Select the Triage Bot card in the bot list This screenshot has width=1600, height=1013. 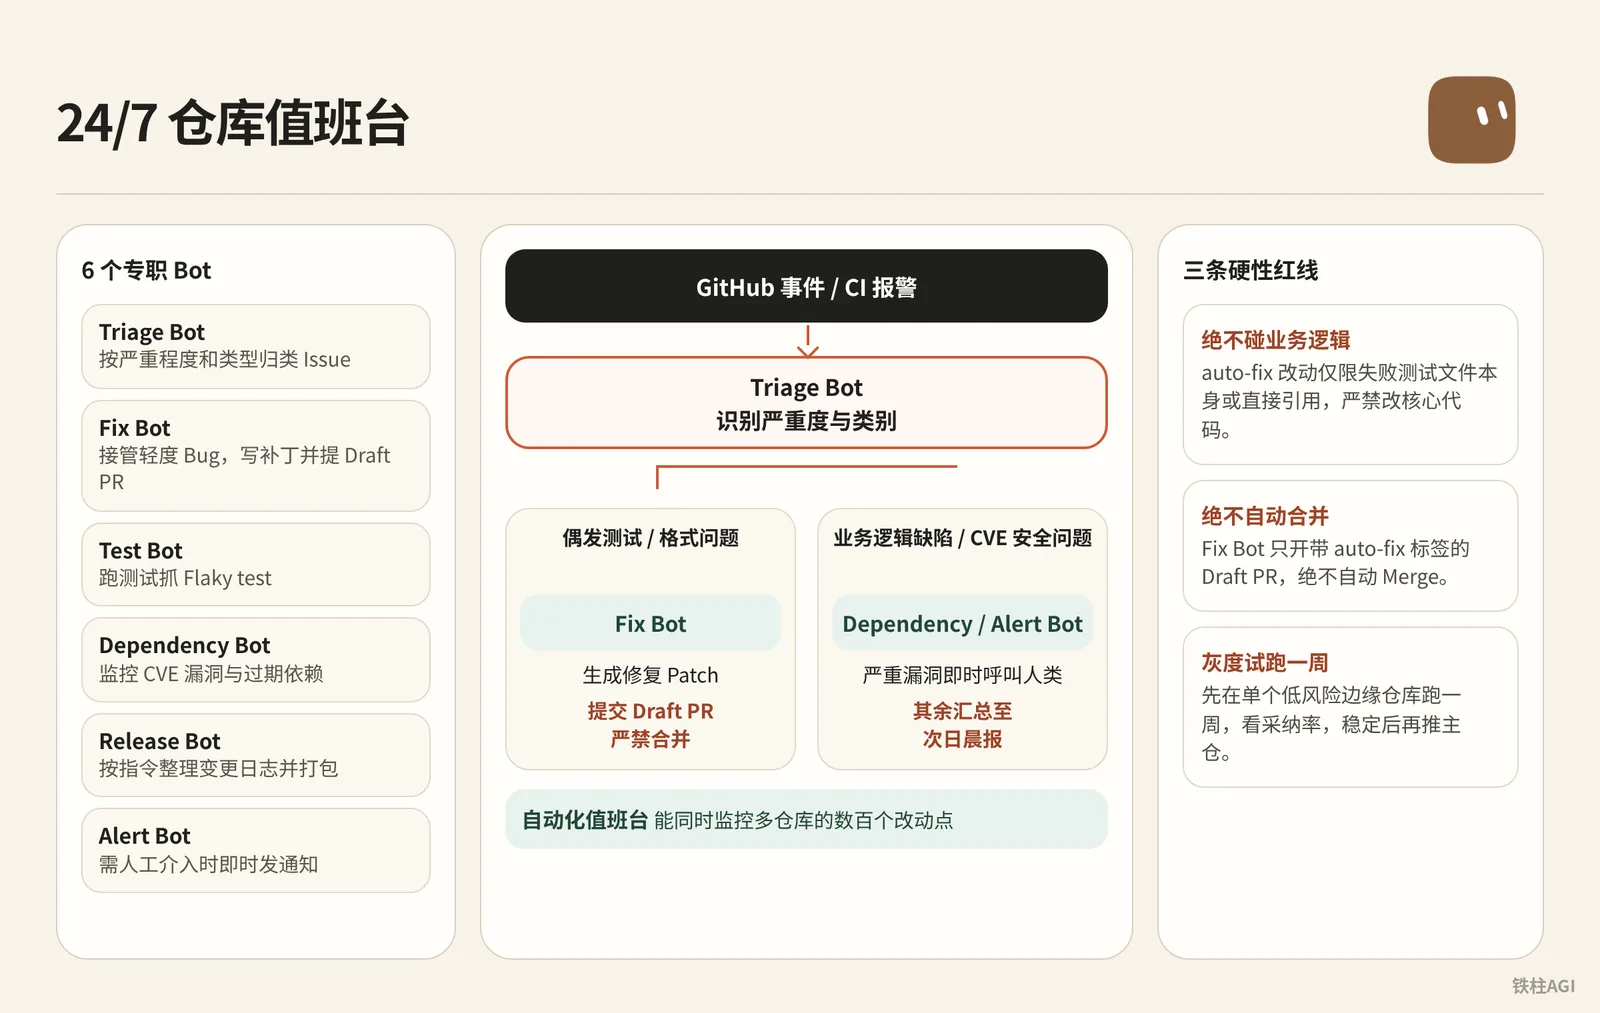(x=256, y=346)
